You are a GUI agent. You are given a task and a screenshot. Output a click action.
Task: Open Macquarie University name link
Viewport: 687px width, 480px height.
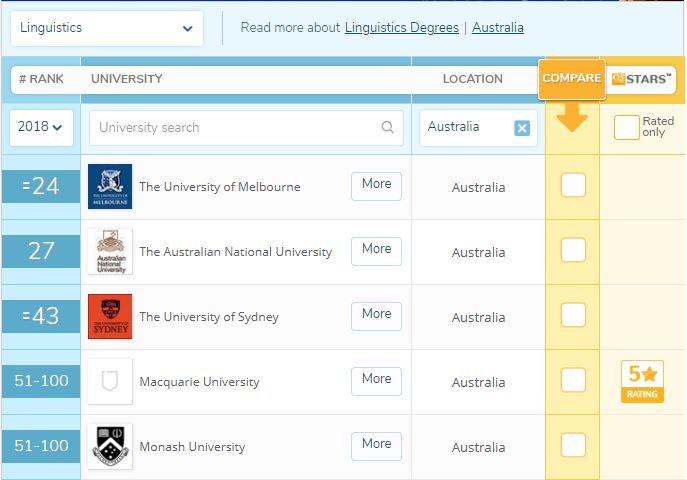pos(199,382)
